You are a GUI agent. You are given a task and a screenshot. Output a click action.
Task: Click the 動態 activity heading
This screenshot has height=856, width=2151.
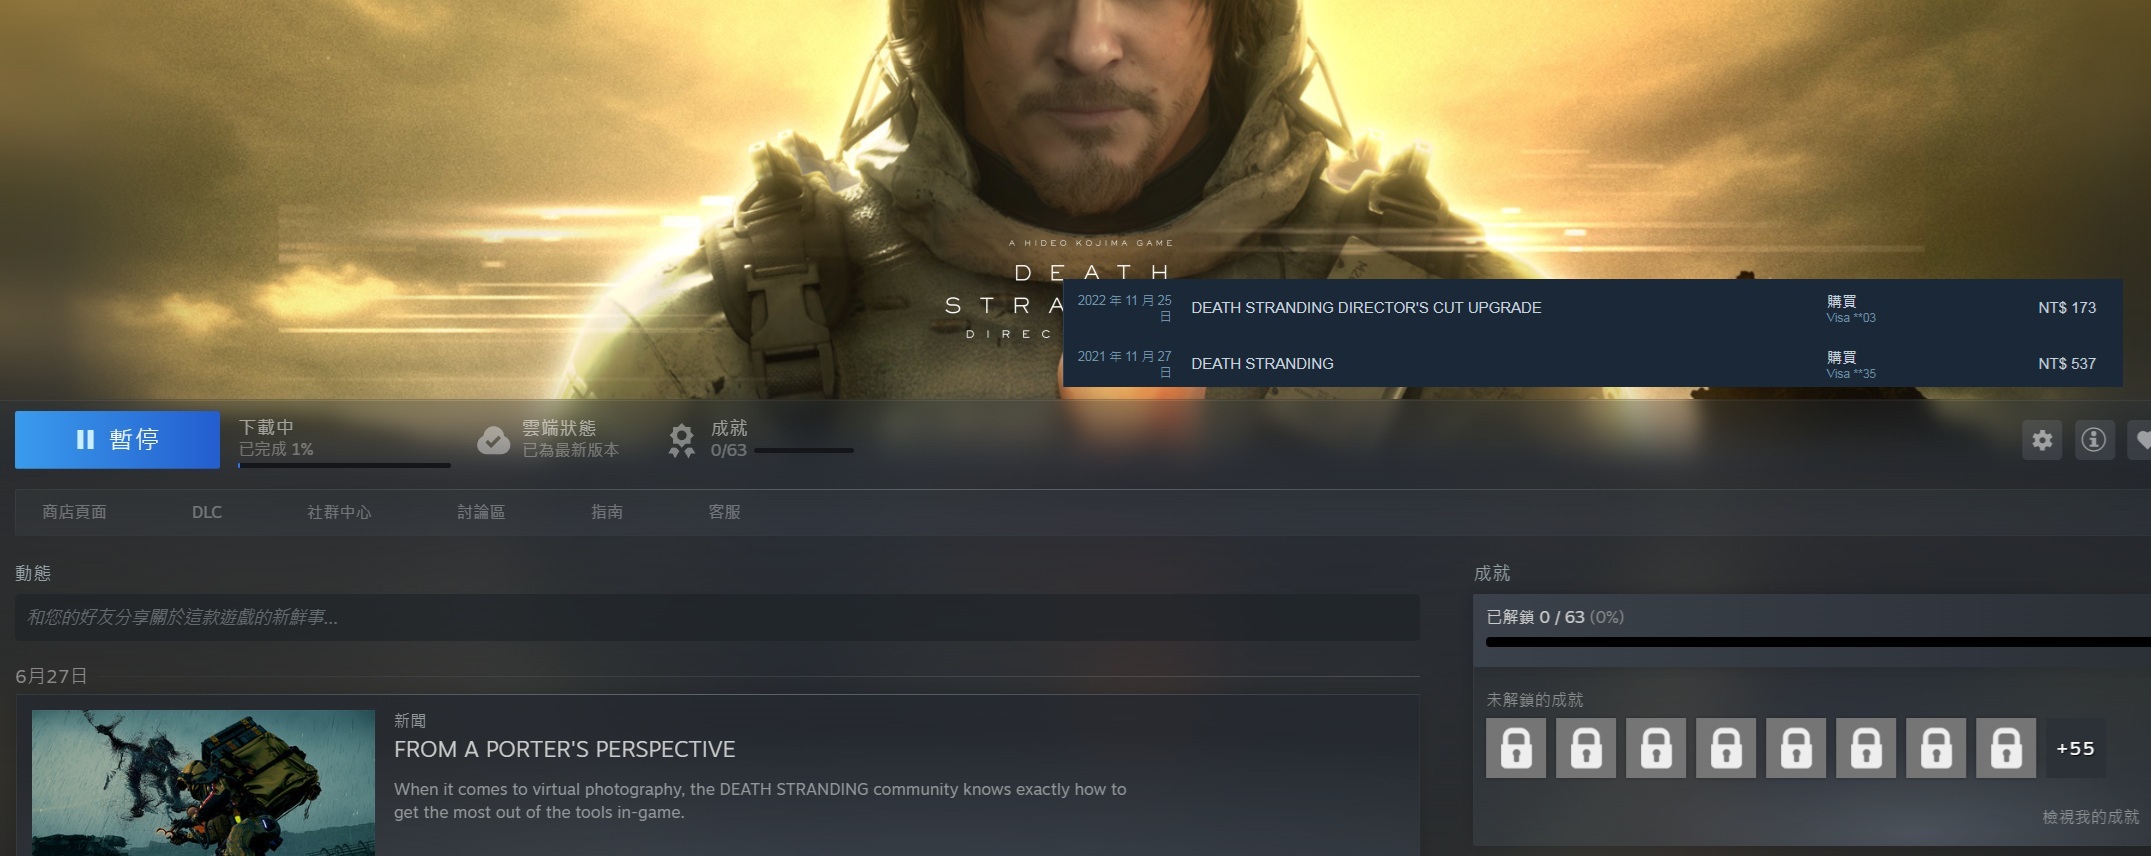pos(33,573)
